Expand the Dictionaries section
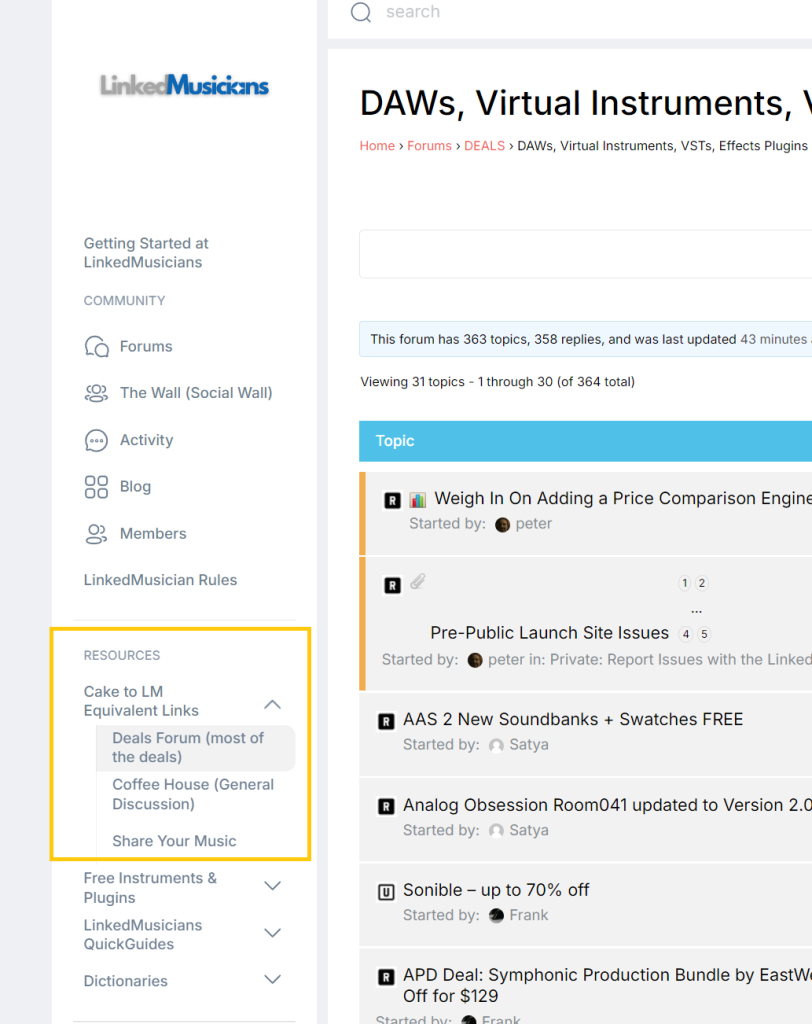 tap(272, 980)
